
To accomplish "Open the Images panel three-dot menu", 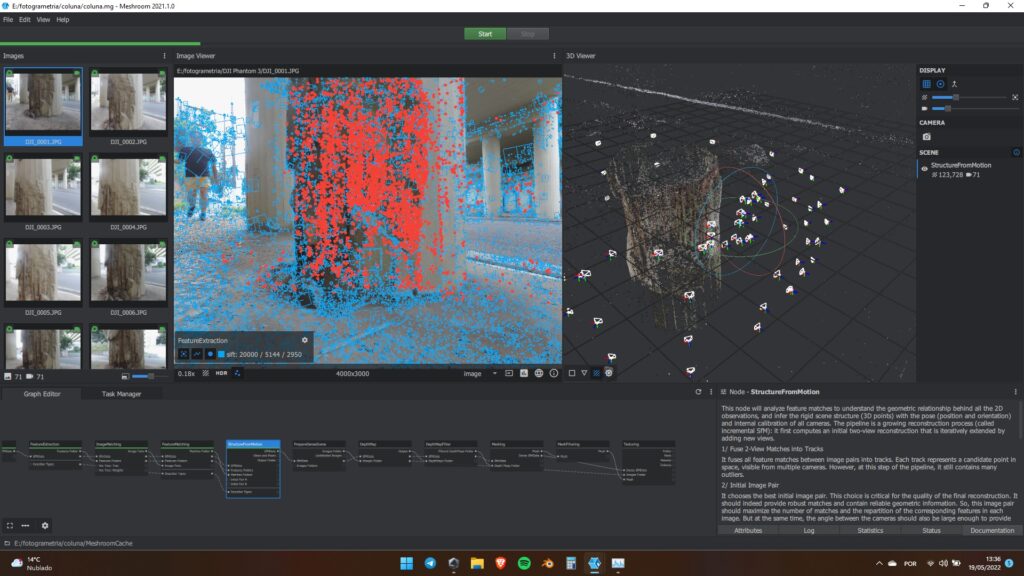I will click(x=164, y=56).
